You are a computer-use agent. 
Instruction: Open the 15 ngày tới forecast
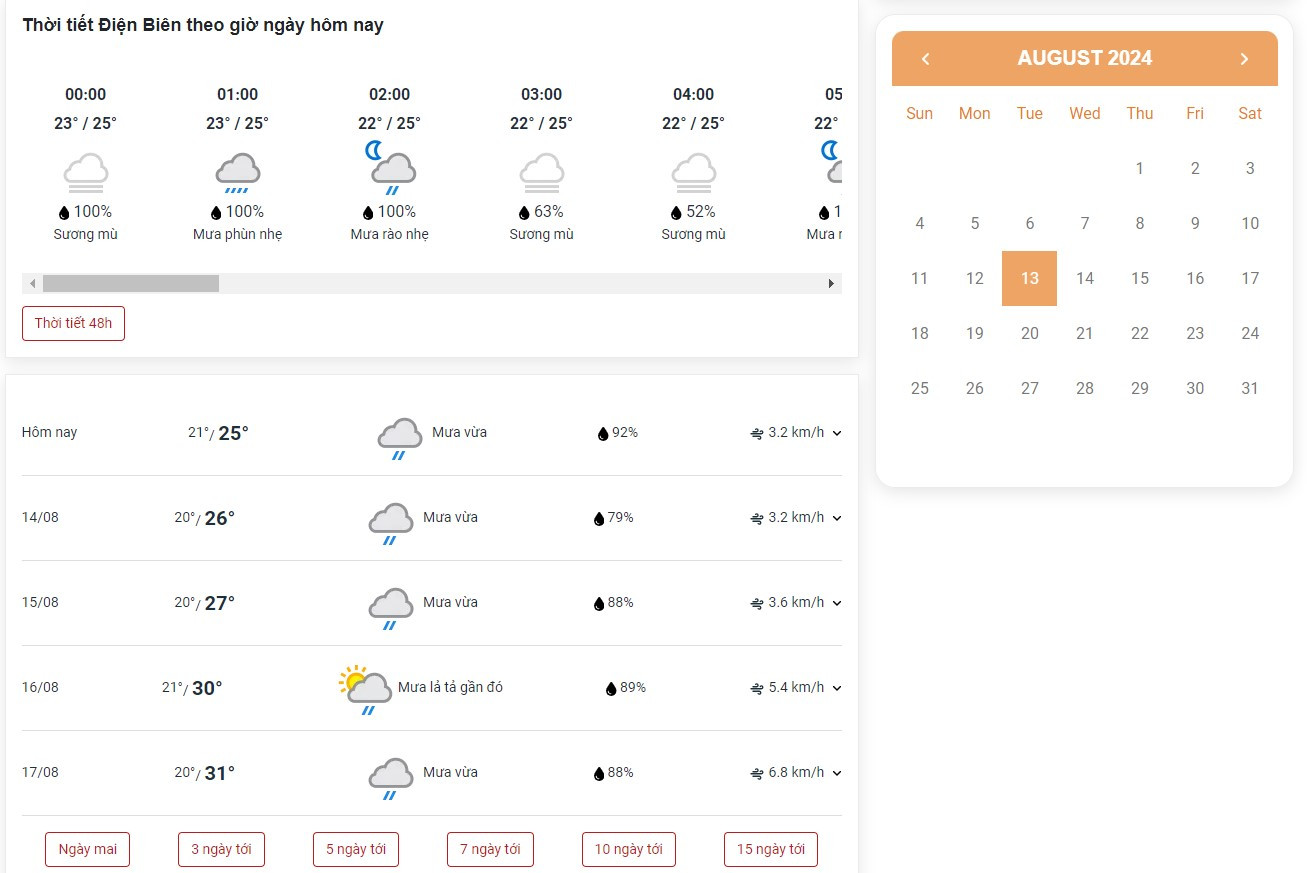(x=771, y=850)
